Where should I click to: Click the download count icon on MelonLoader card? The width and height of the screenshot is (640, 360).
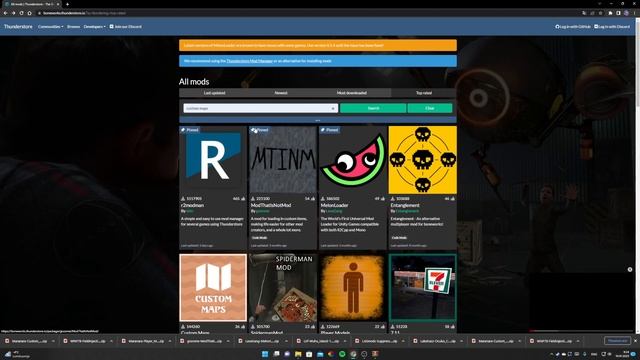click(x=323, y=199)
